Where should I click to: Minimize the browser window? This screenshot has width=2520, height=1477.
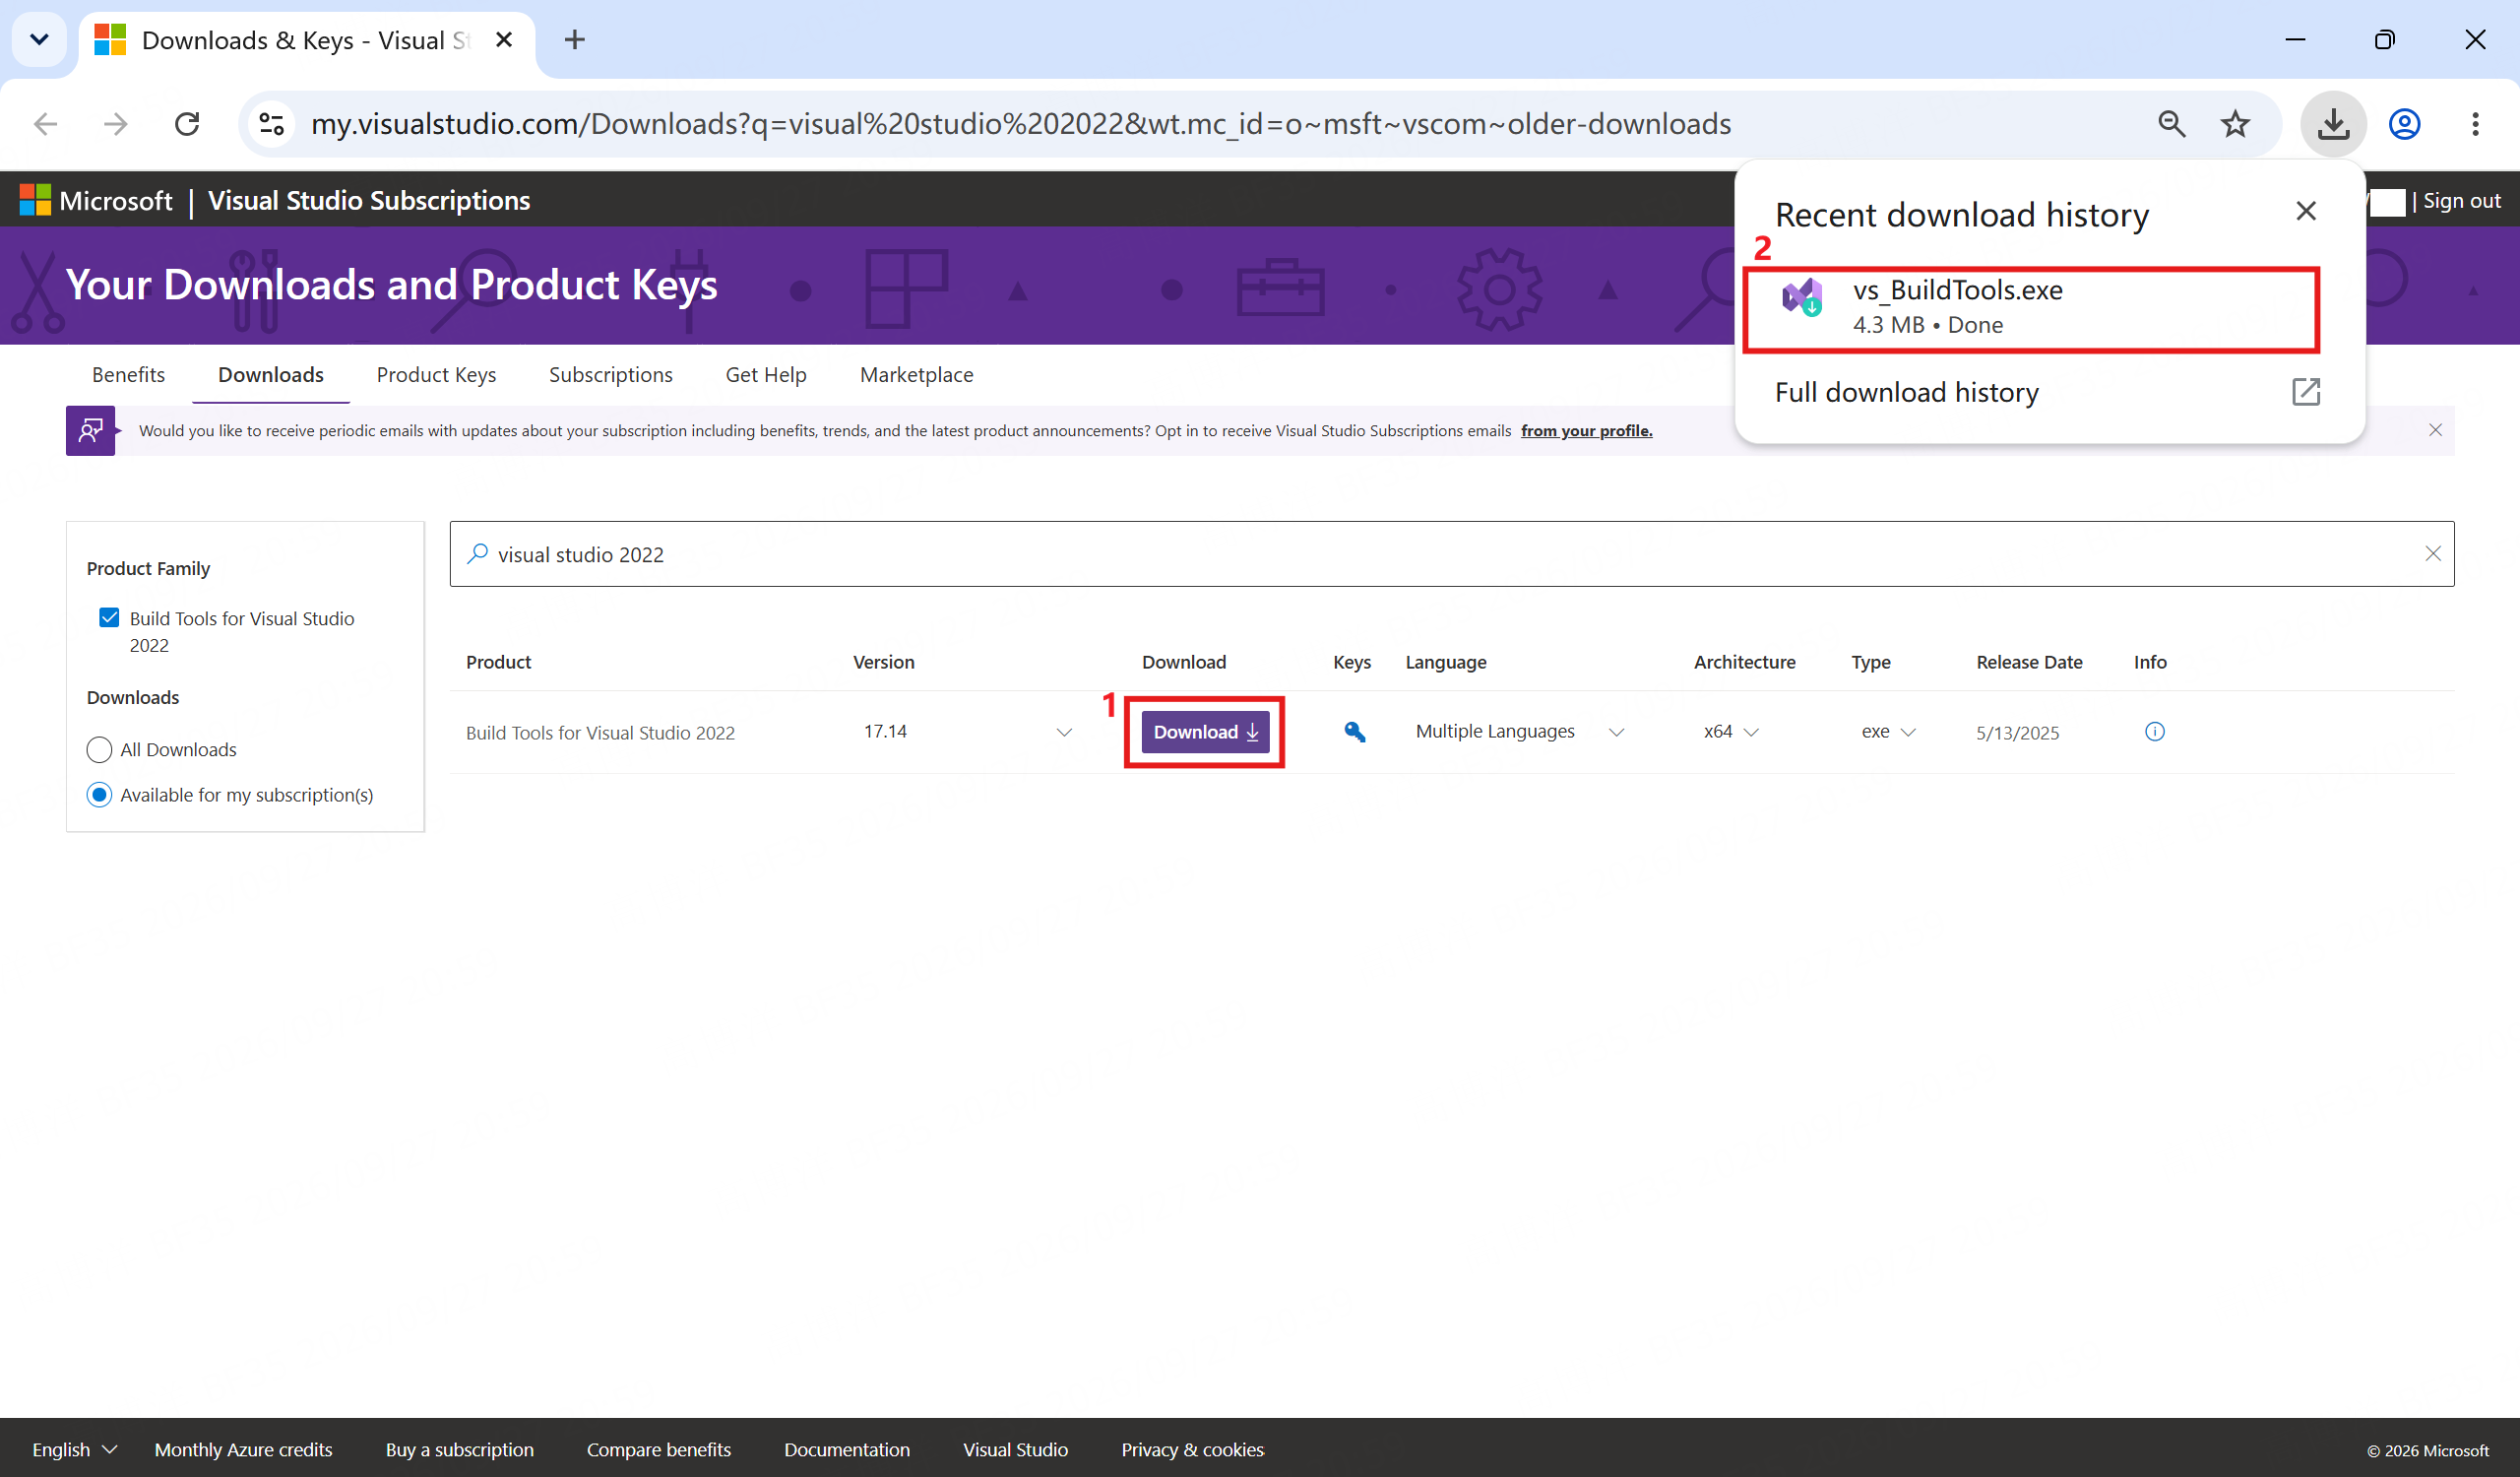(2294, 40)
